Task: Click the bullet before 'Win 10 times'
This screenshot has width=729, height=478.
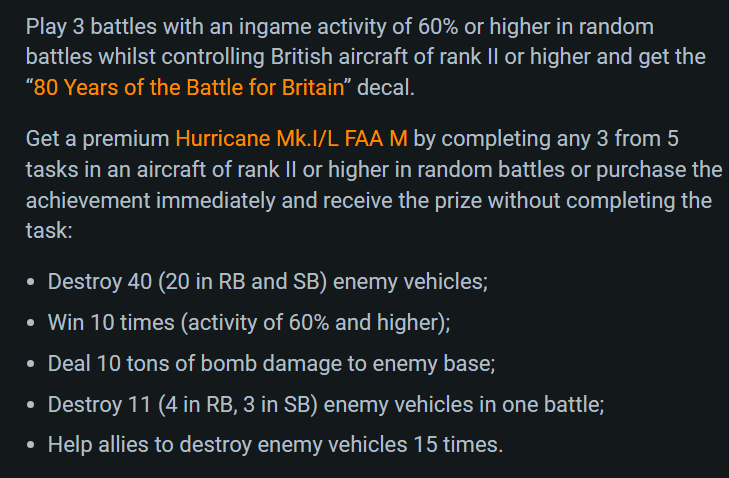Action: pyautogui.click(x=31, y=323)
